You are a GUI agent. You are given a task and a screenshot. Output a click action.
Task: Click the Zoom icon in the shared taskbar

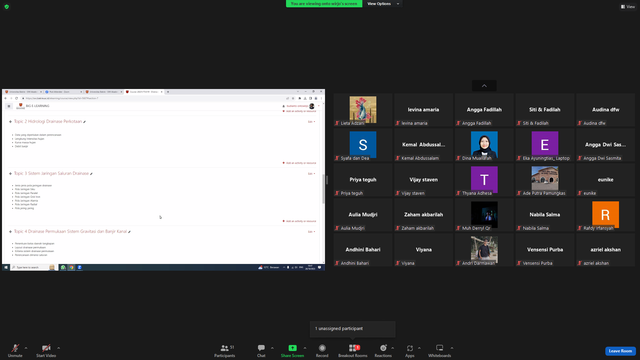tap(80, 267)
